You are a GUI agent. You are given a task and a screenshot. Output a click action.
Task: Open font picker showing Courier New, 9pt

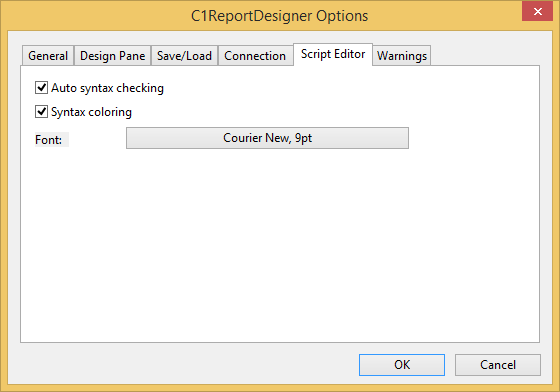click(x=267, y=138)
